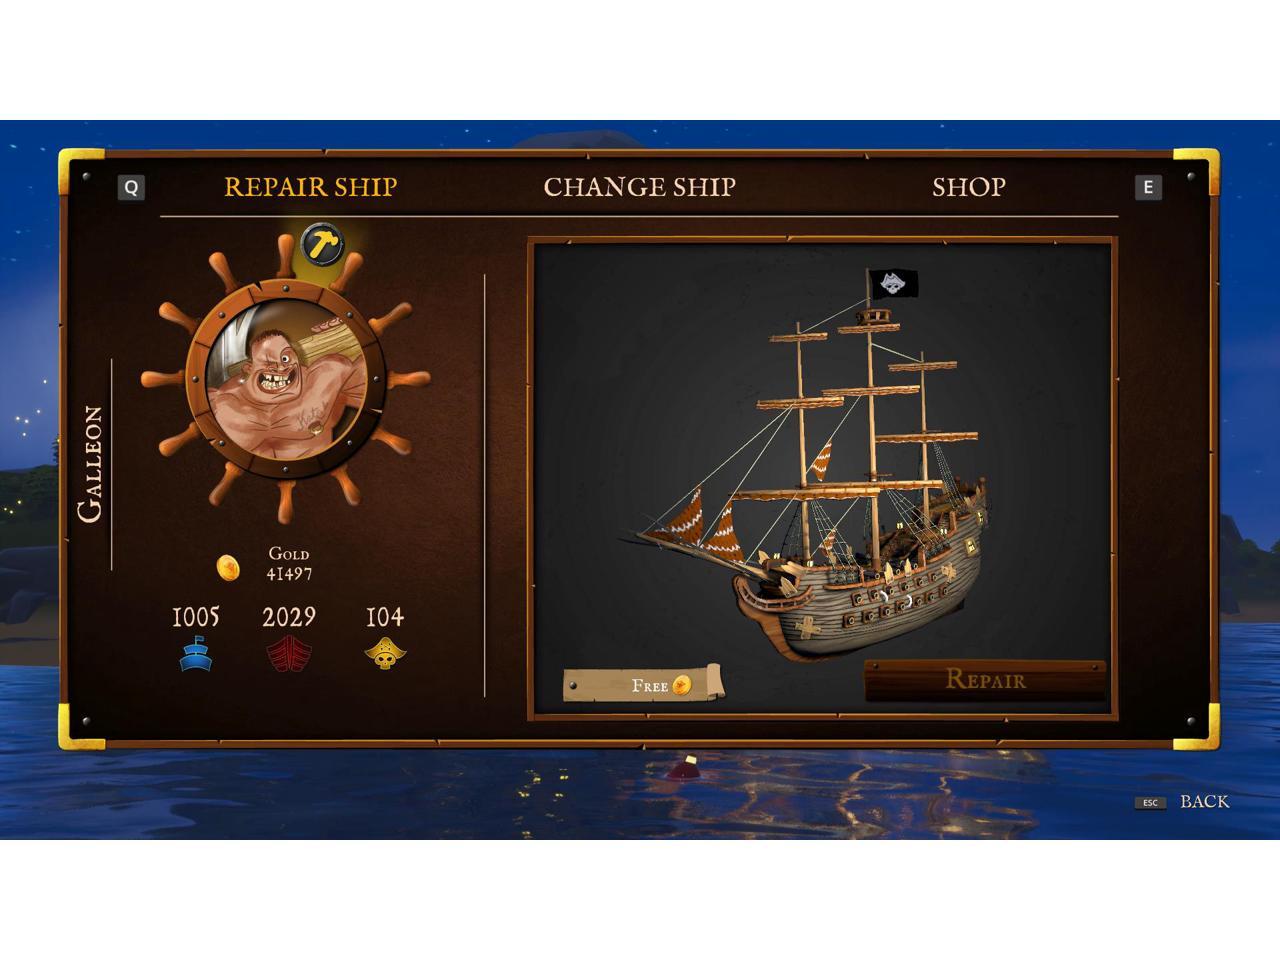Click the gold pirate skull icon under 104

385,654
